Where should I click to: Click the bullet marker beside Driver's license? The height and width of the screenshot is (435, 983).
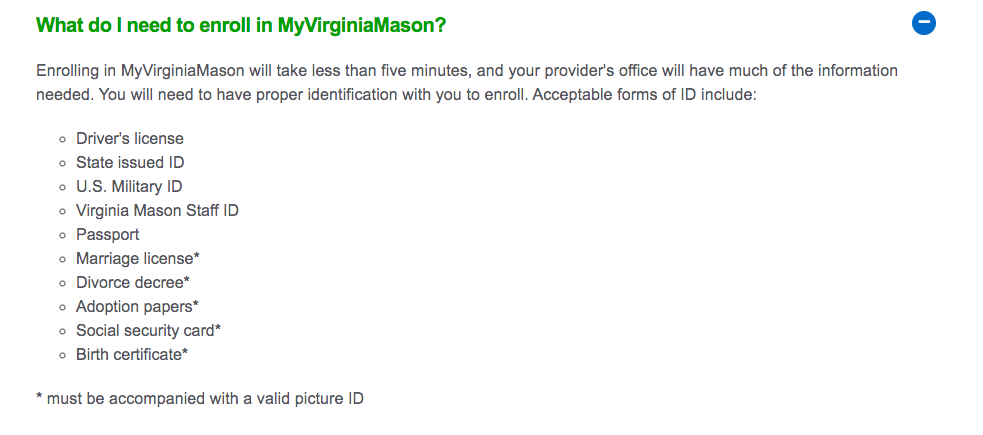tap(62, 139)
